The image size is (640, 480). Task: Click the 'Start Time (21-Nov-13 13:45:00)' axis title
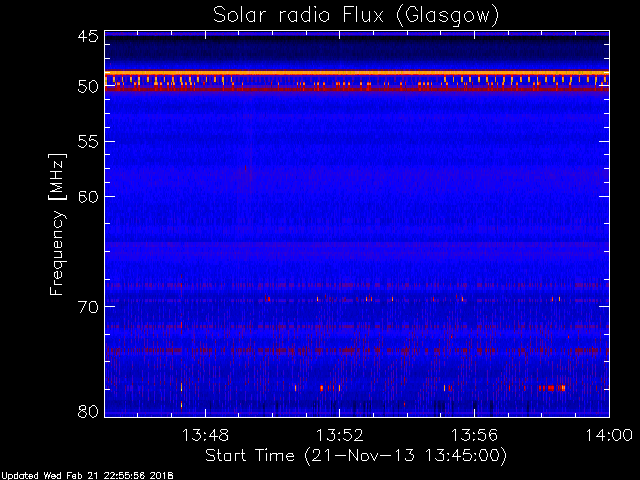point(356,455)
